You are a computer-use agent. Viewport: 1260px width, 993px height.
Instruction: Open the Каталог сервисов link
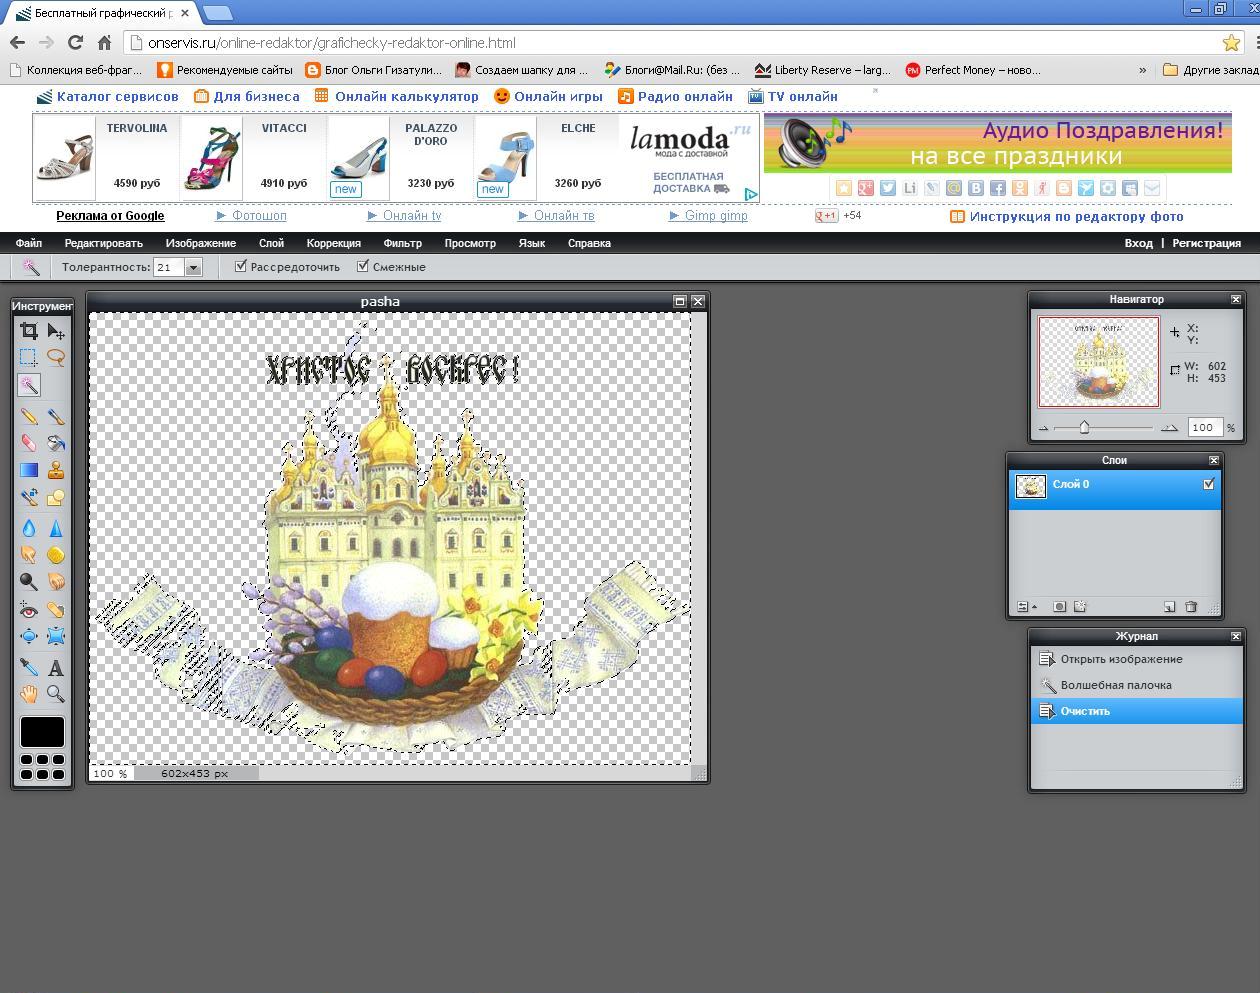[117, 97]
